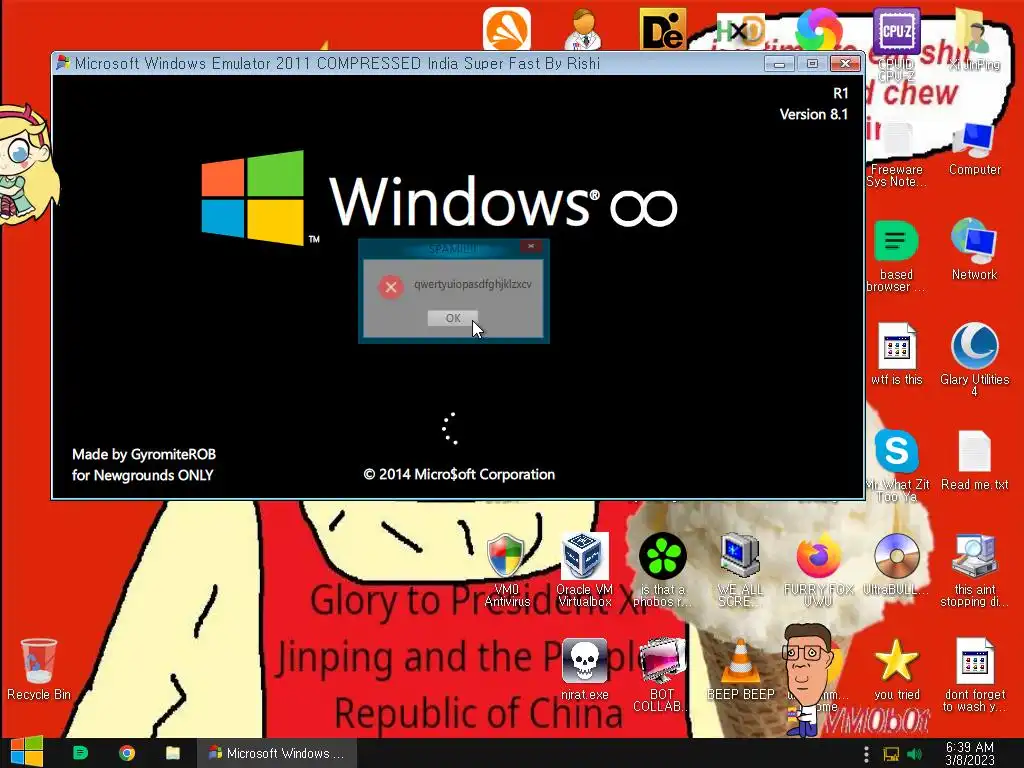Close the small SPAM error dialog
Viewport: 1024px width, 768px height.
point(531,246)
